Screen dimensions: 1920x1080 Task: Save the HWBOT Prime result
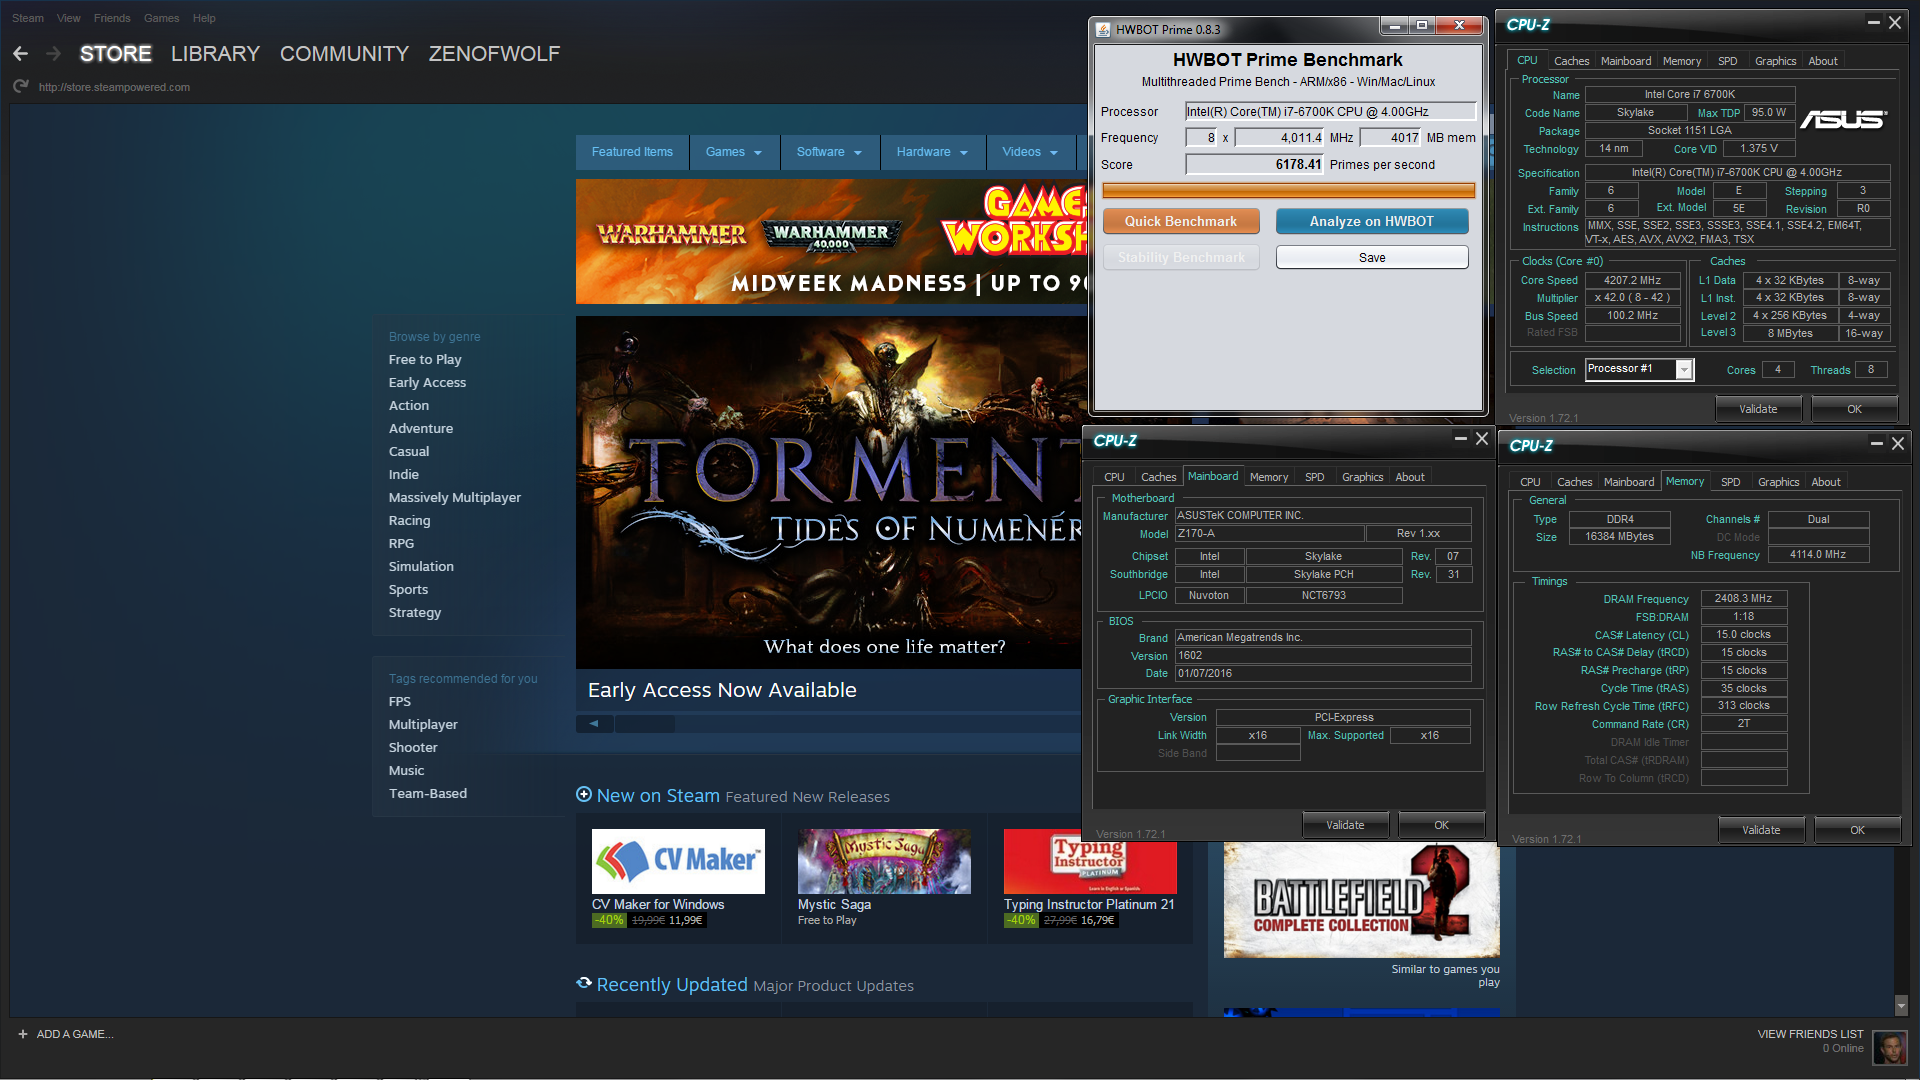(x=1372, y=257)
